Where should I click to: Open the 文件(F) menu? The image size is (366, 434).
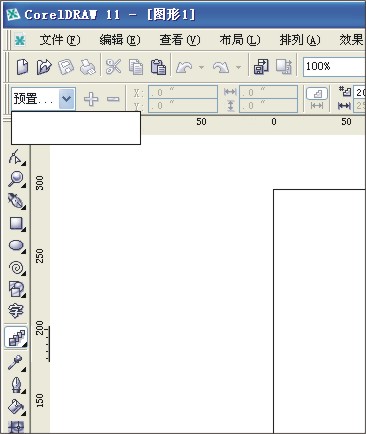coord(60,40)
